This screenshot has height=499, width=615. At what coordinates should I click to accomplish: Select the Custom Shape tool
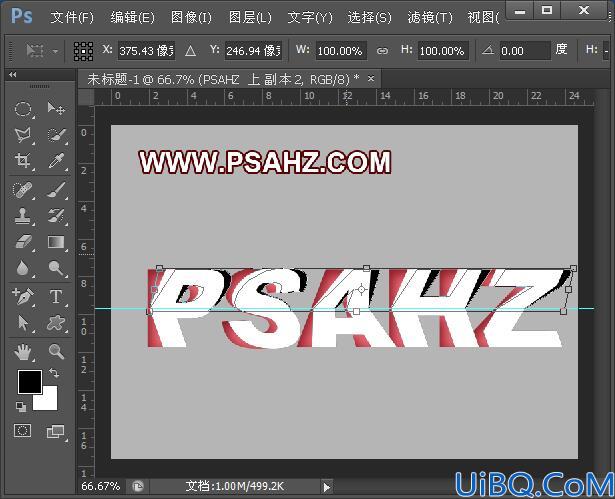click(56, 323)
